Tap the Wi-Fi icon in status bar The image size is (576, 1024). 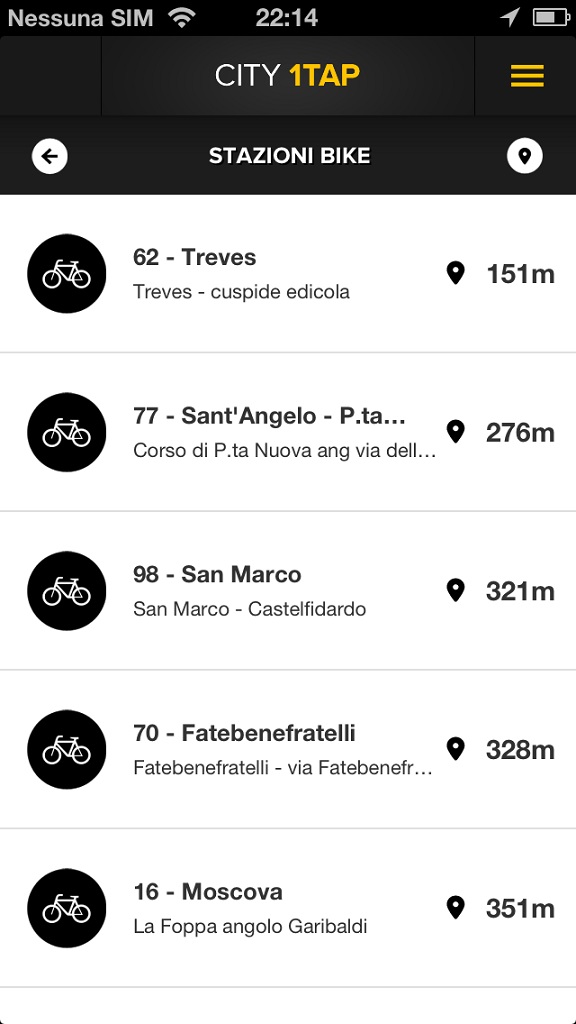[182, 18]
